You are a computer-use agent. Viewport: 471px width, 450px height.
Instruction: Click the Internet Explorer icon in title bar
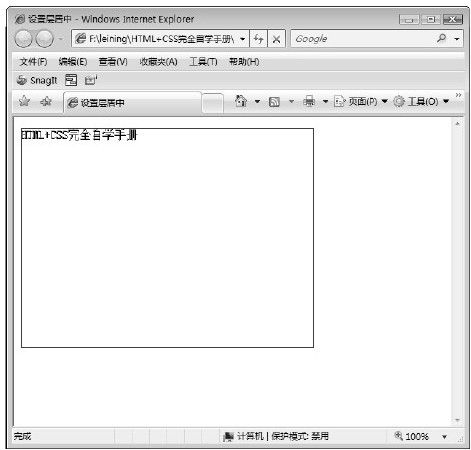pyautogui.click(x=20, y=19)
